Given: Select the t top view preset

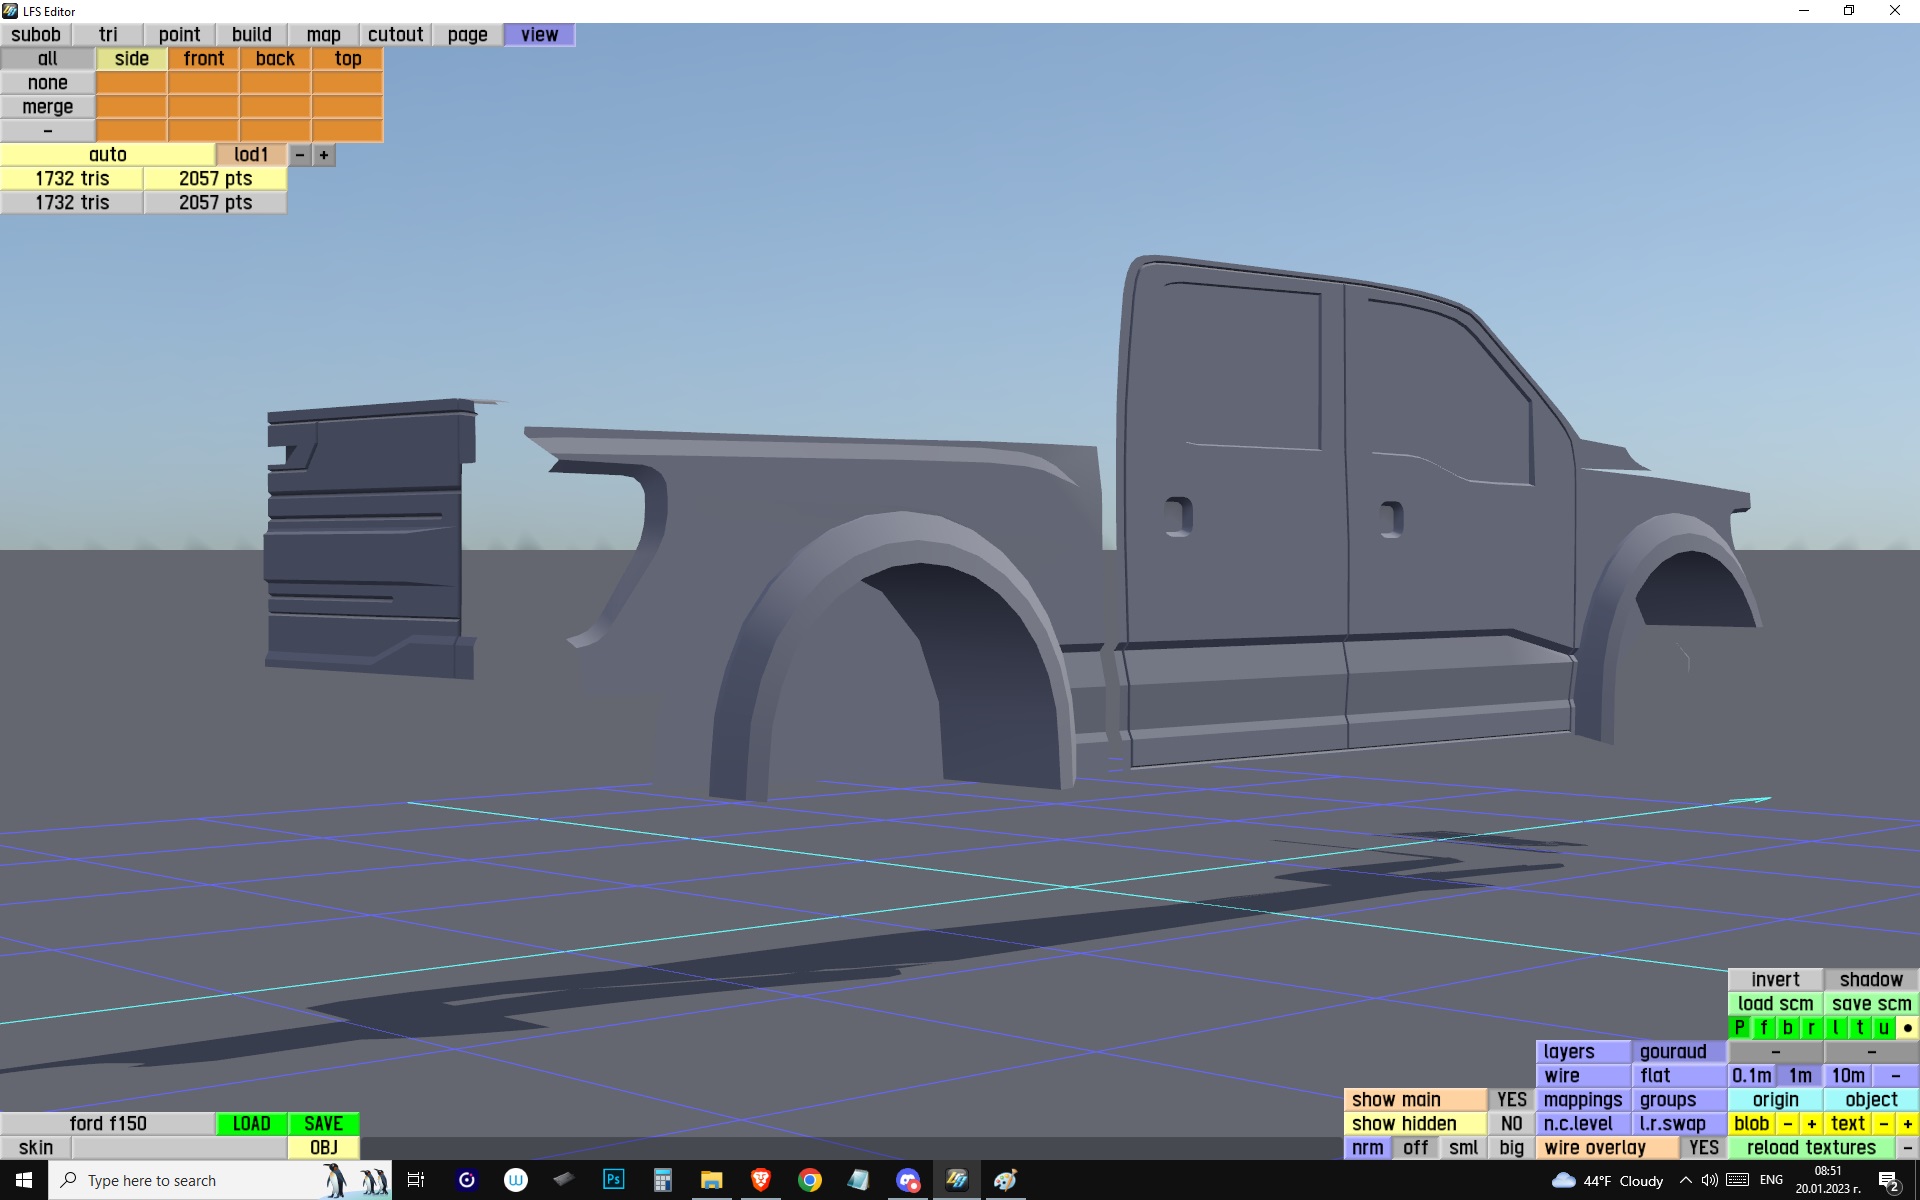Looking at the screenshot, I should 1859,1028.
